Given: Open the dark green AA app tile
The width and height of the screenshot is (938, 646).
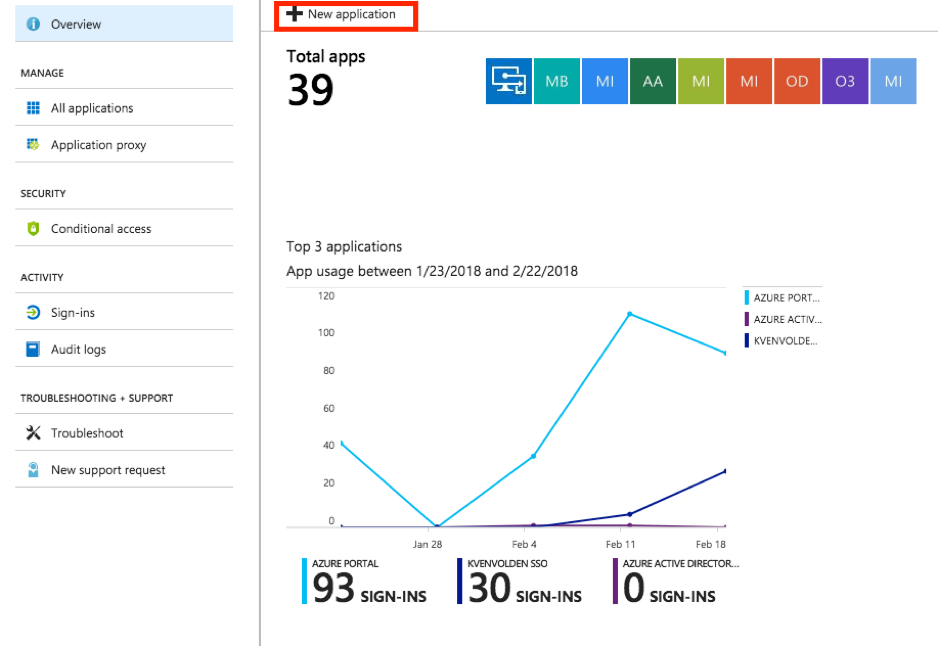Looking at the screenshot, I should click(653, 81).
